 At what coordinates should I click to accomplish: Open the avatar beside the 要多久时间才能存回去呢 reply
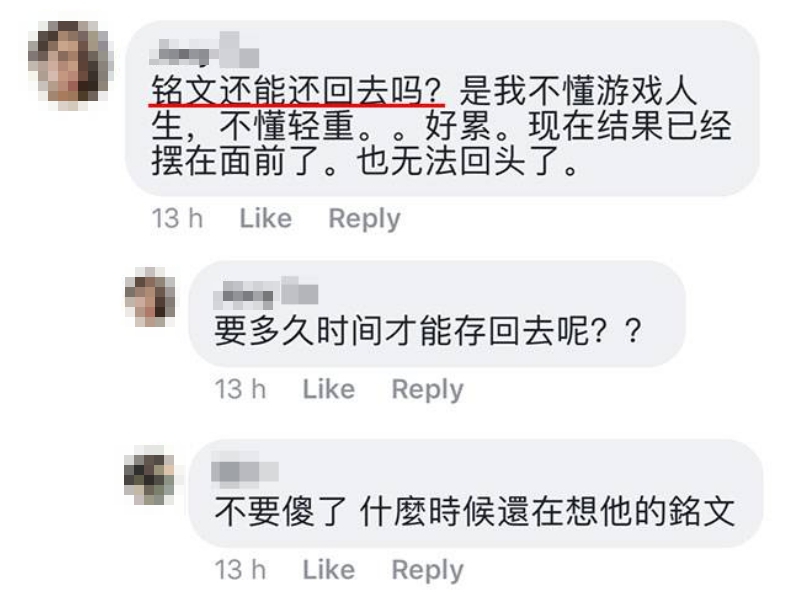(150, 297)
